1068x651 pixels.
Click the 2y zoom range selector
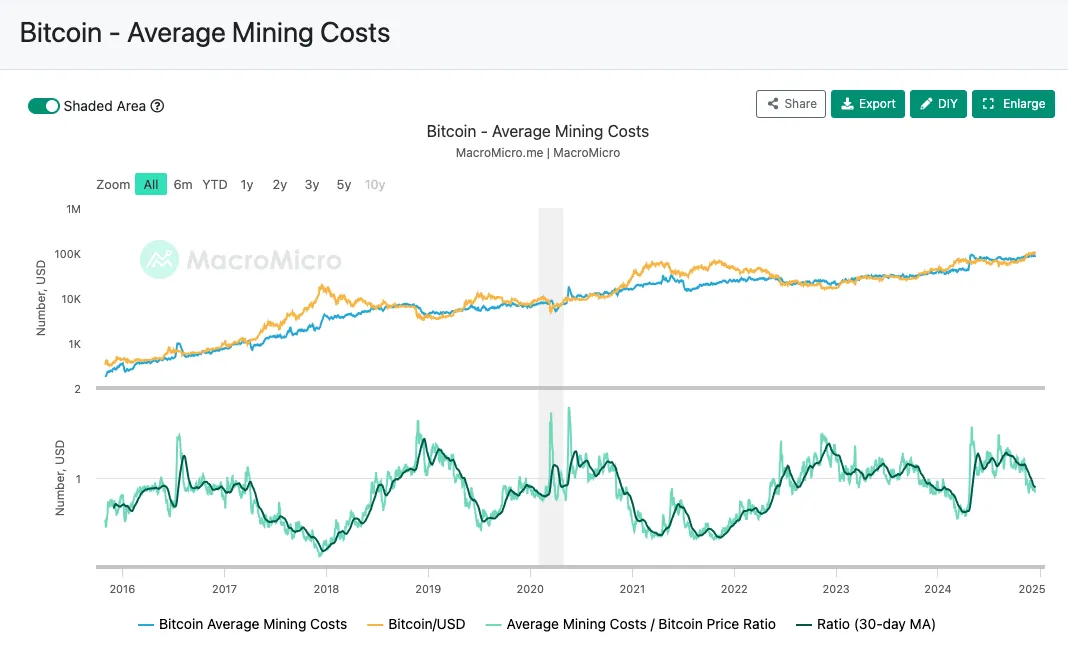[x=279, y=184]
